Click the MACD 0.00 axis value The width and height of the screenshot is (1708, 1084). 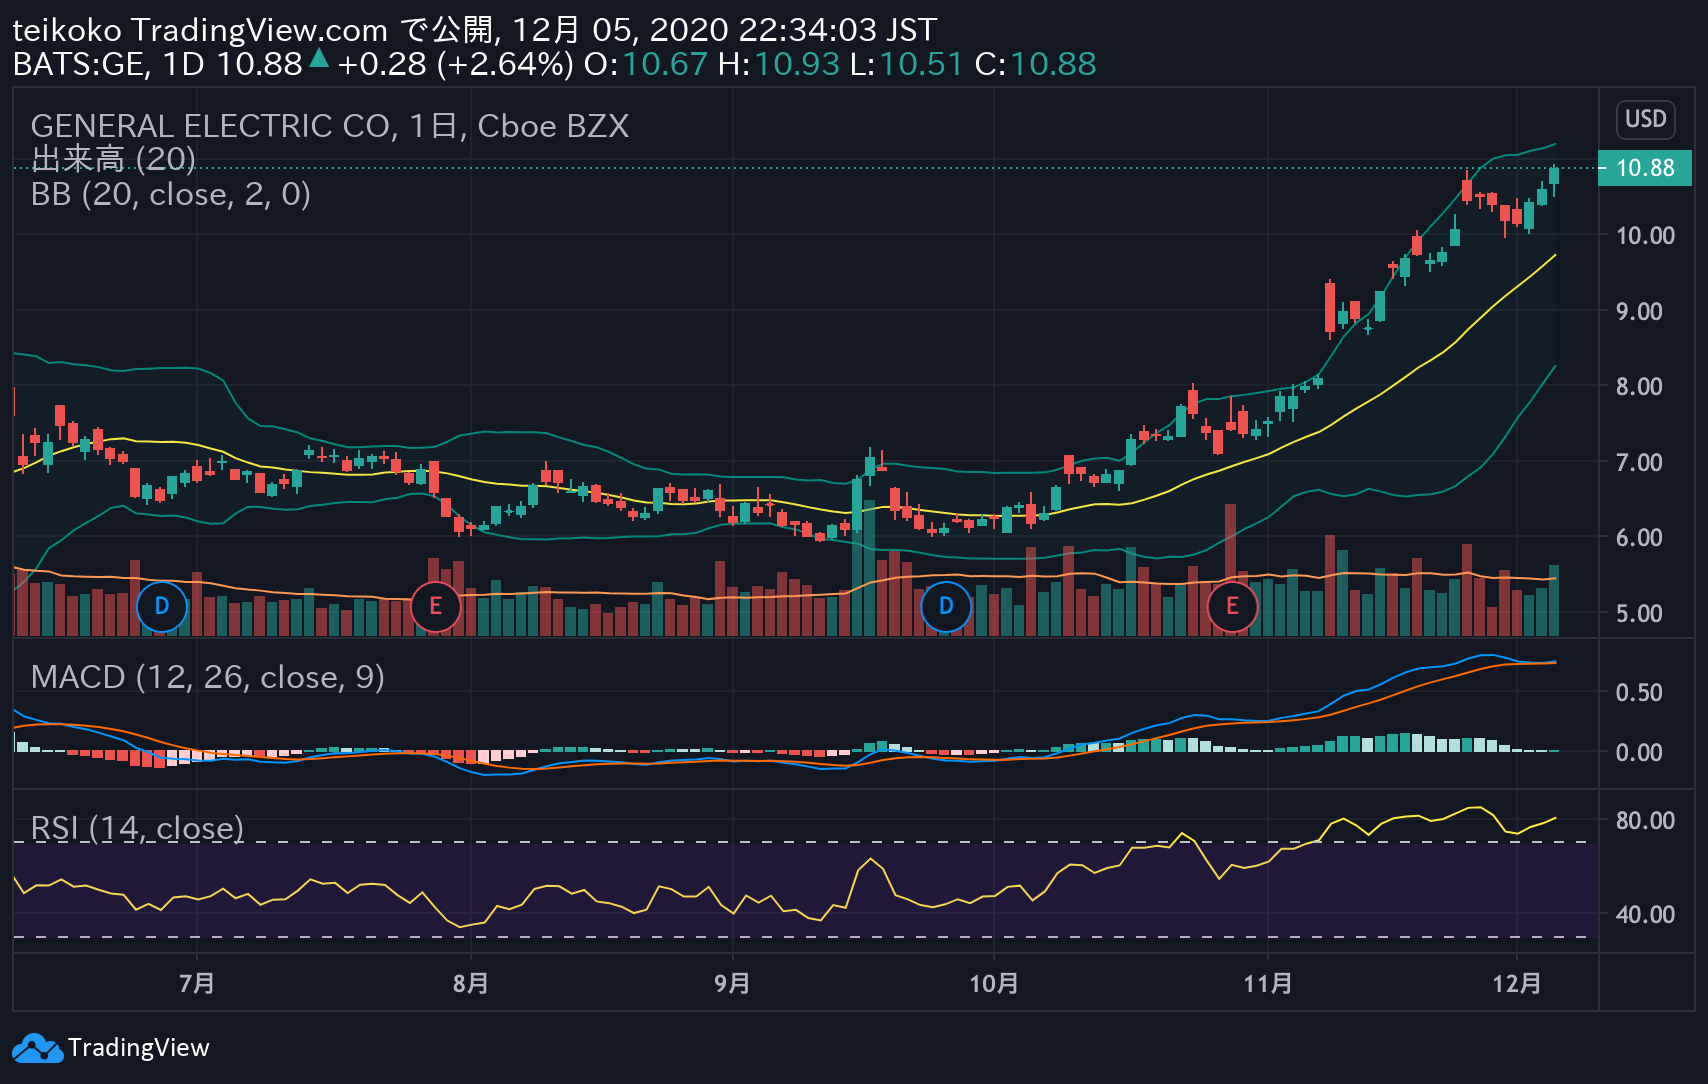tap(1639, 753)
